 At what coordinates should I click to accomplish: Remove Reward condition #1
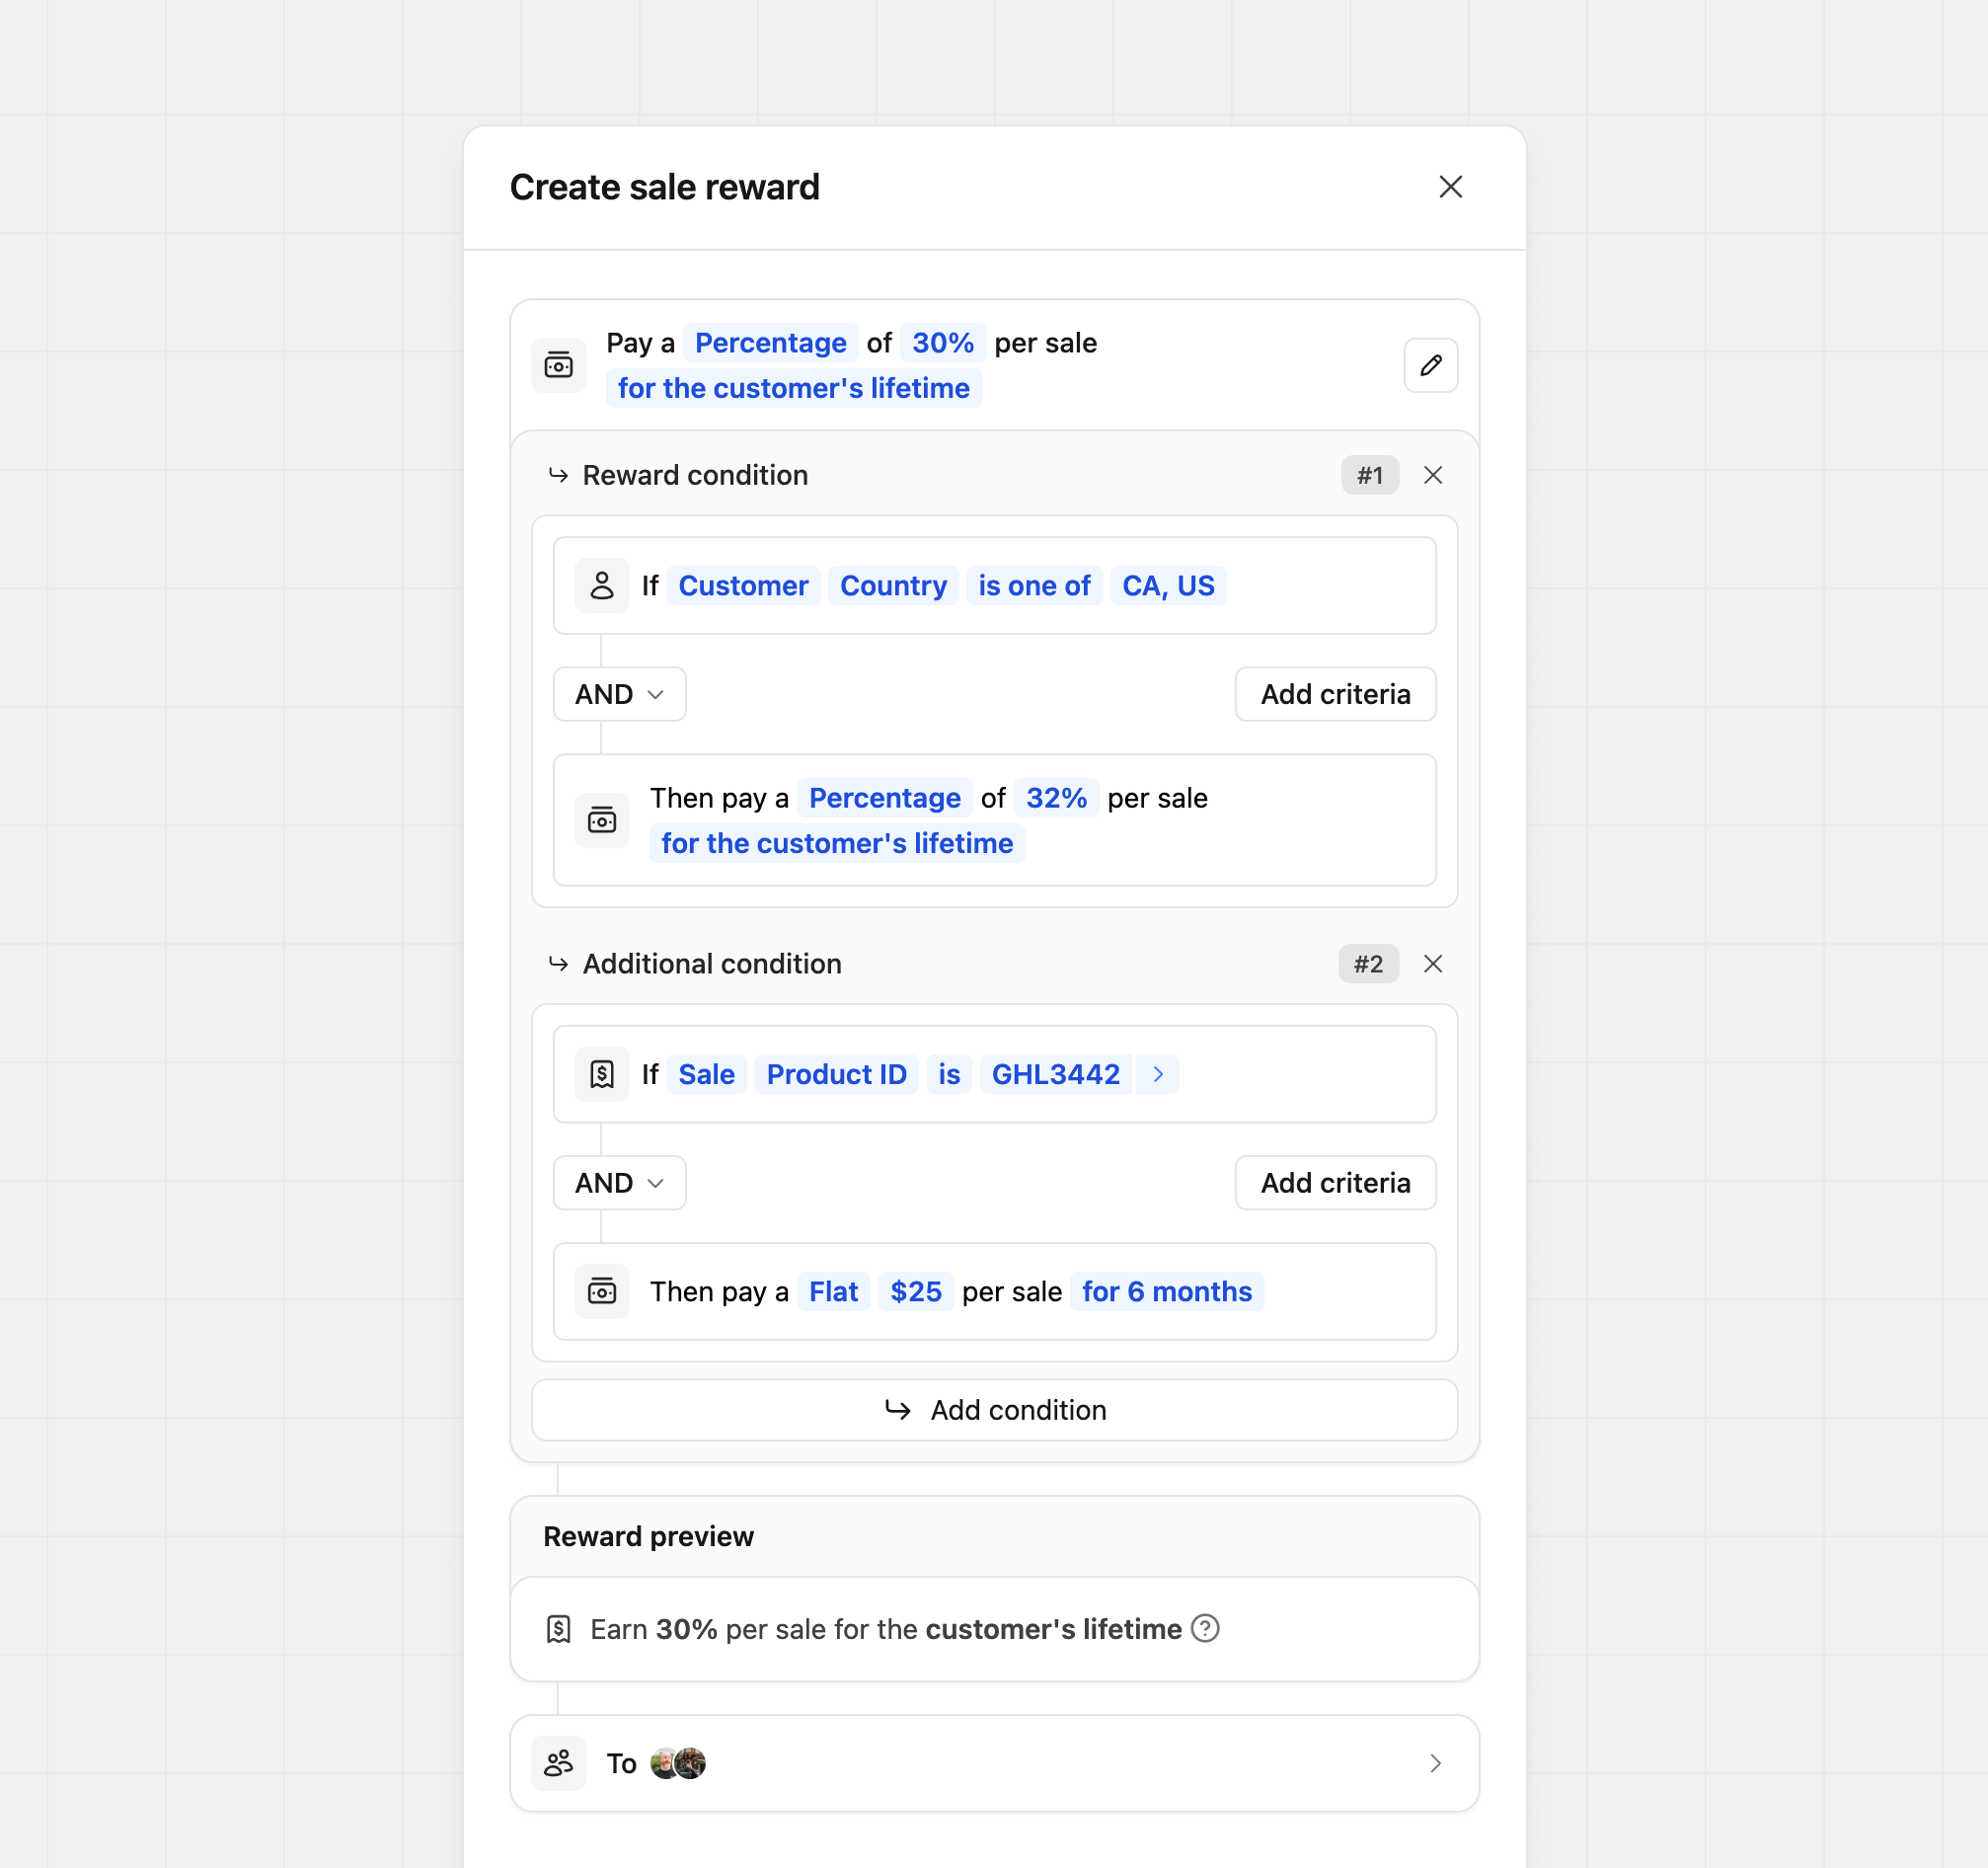[1433, 475]
